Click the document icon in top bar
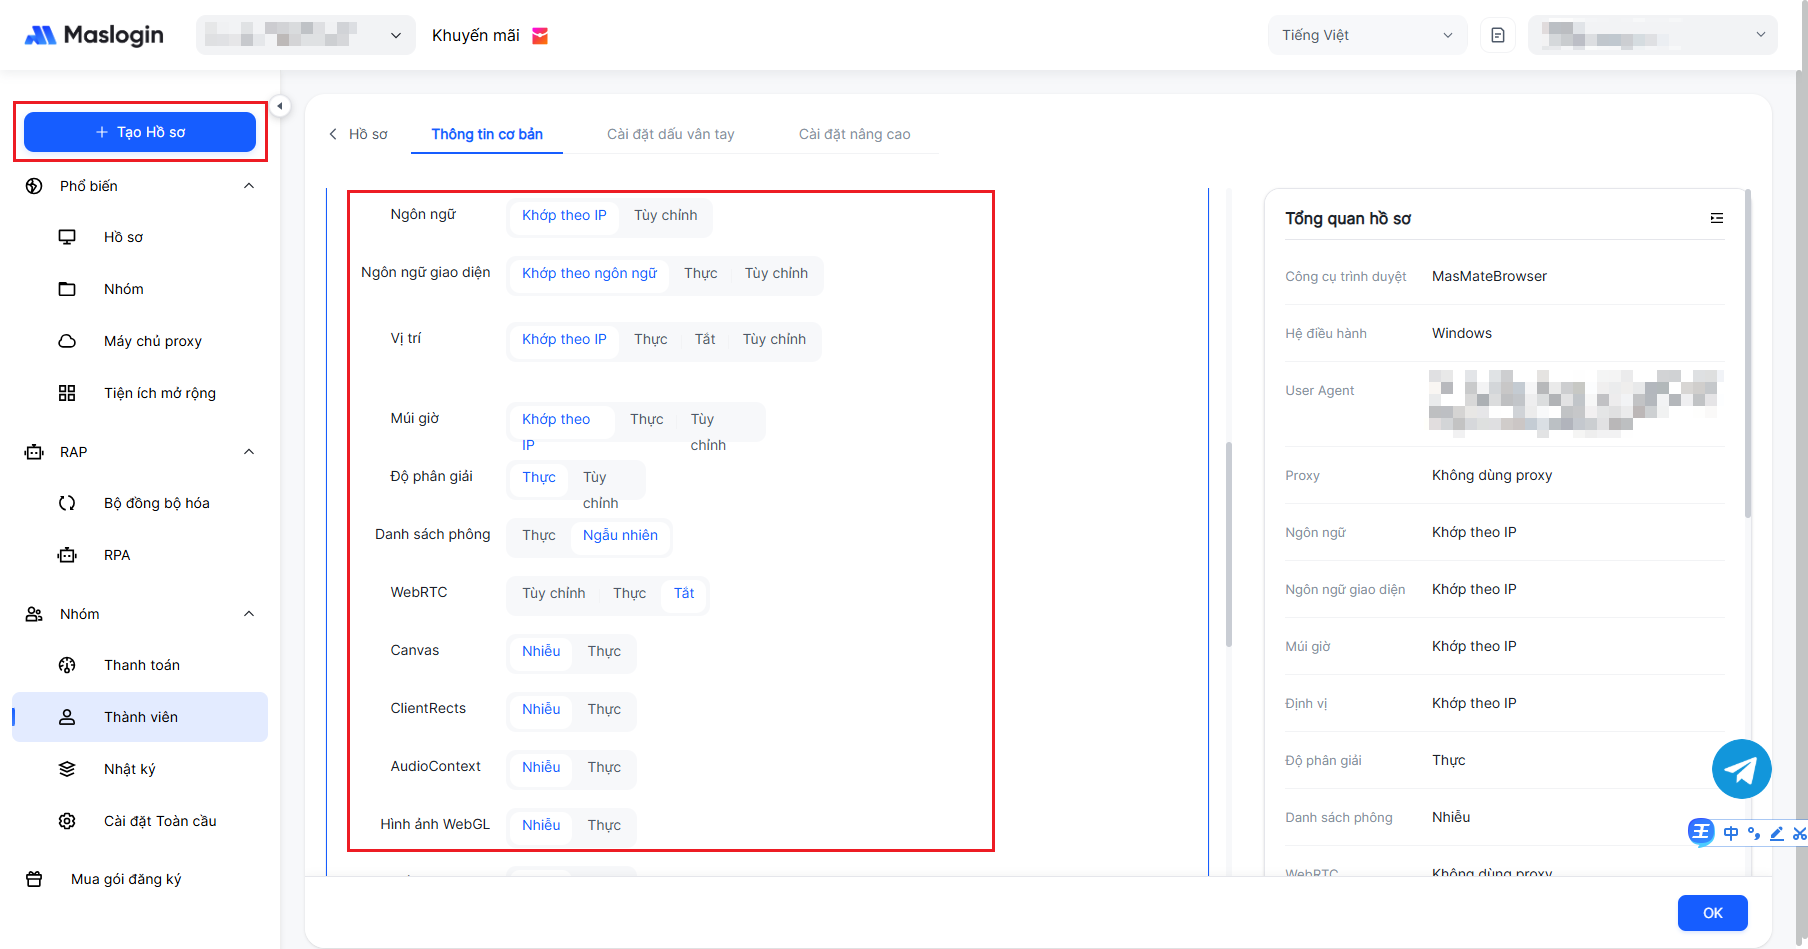The image size is (1808, 949). coord(1497,36)
